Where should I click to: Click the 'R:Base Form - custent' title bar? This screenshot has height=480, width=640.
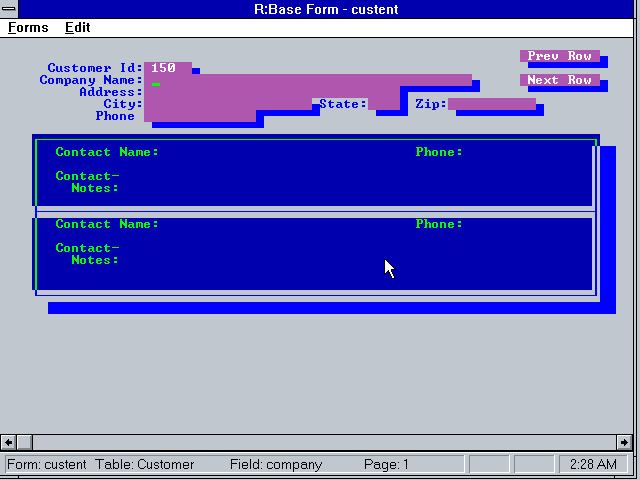[326, 9]
